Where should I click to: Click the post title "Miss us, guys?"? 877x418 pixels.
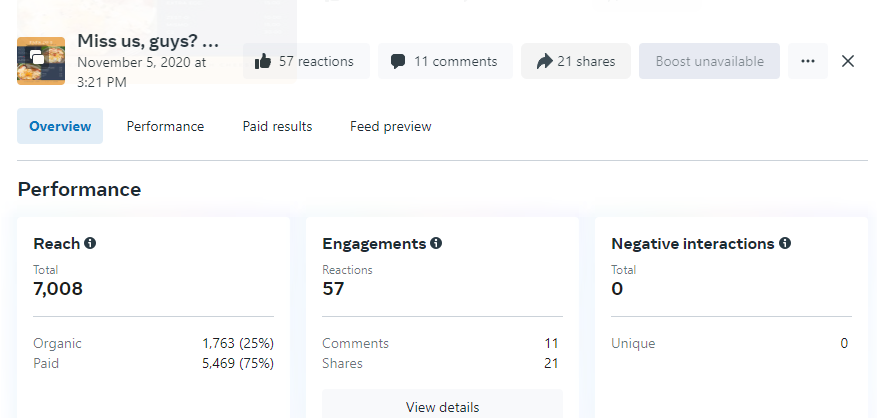click(147, 42)
